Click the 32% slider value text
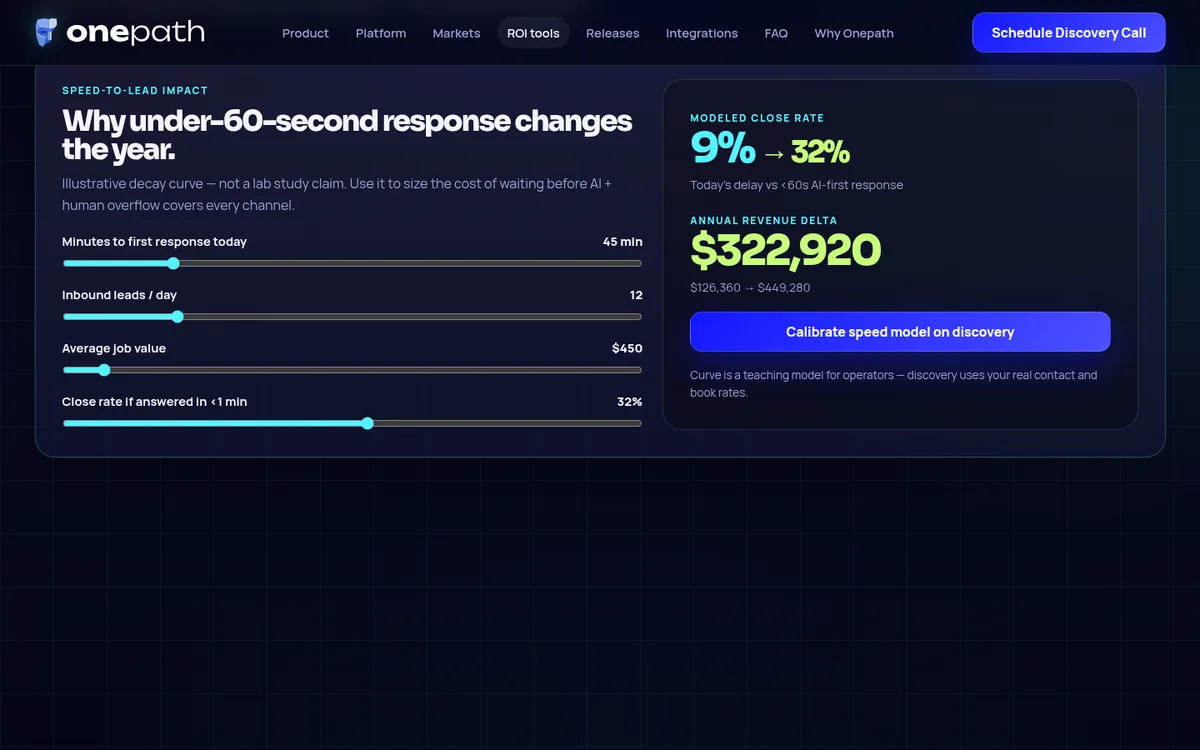 tap(629, 401)
